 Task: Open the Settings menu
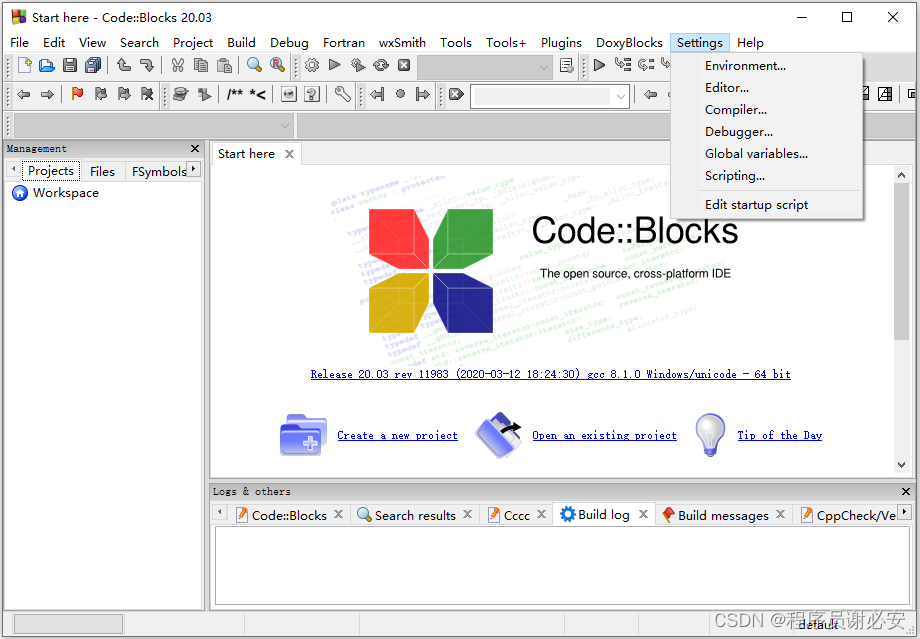(x=699, y=43)
